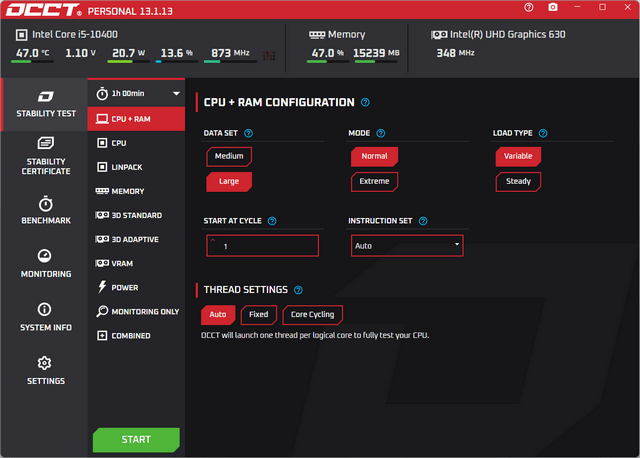Take a screenshot with the camera icon
Screen dimensions: 640x458
[553, 7]
